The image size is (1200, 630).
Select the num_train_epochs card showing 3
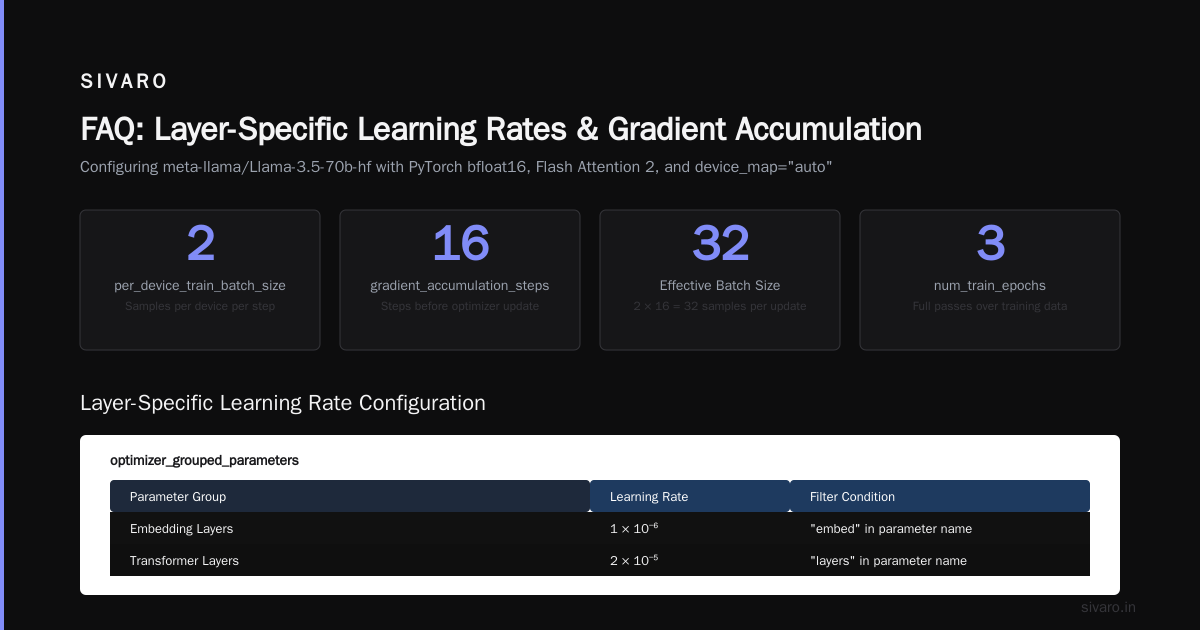pyautogui.click(x=990, y=280)
